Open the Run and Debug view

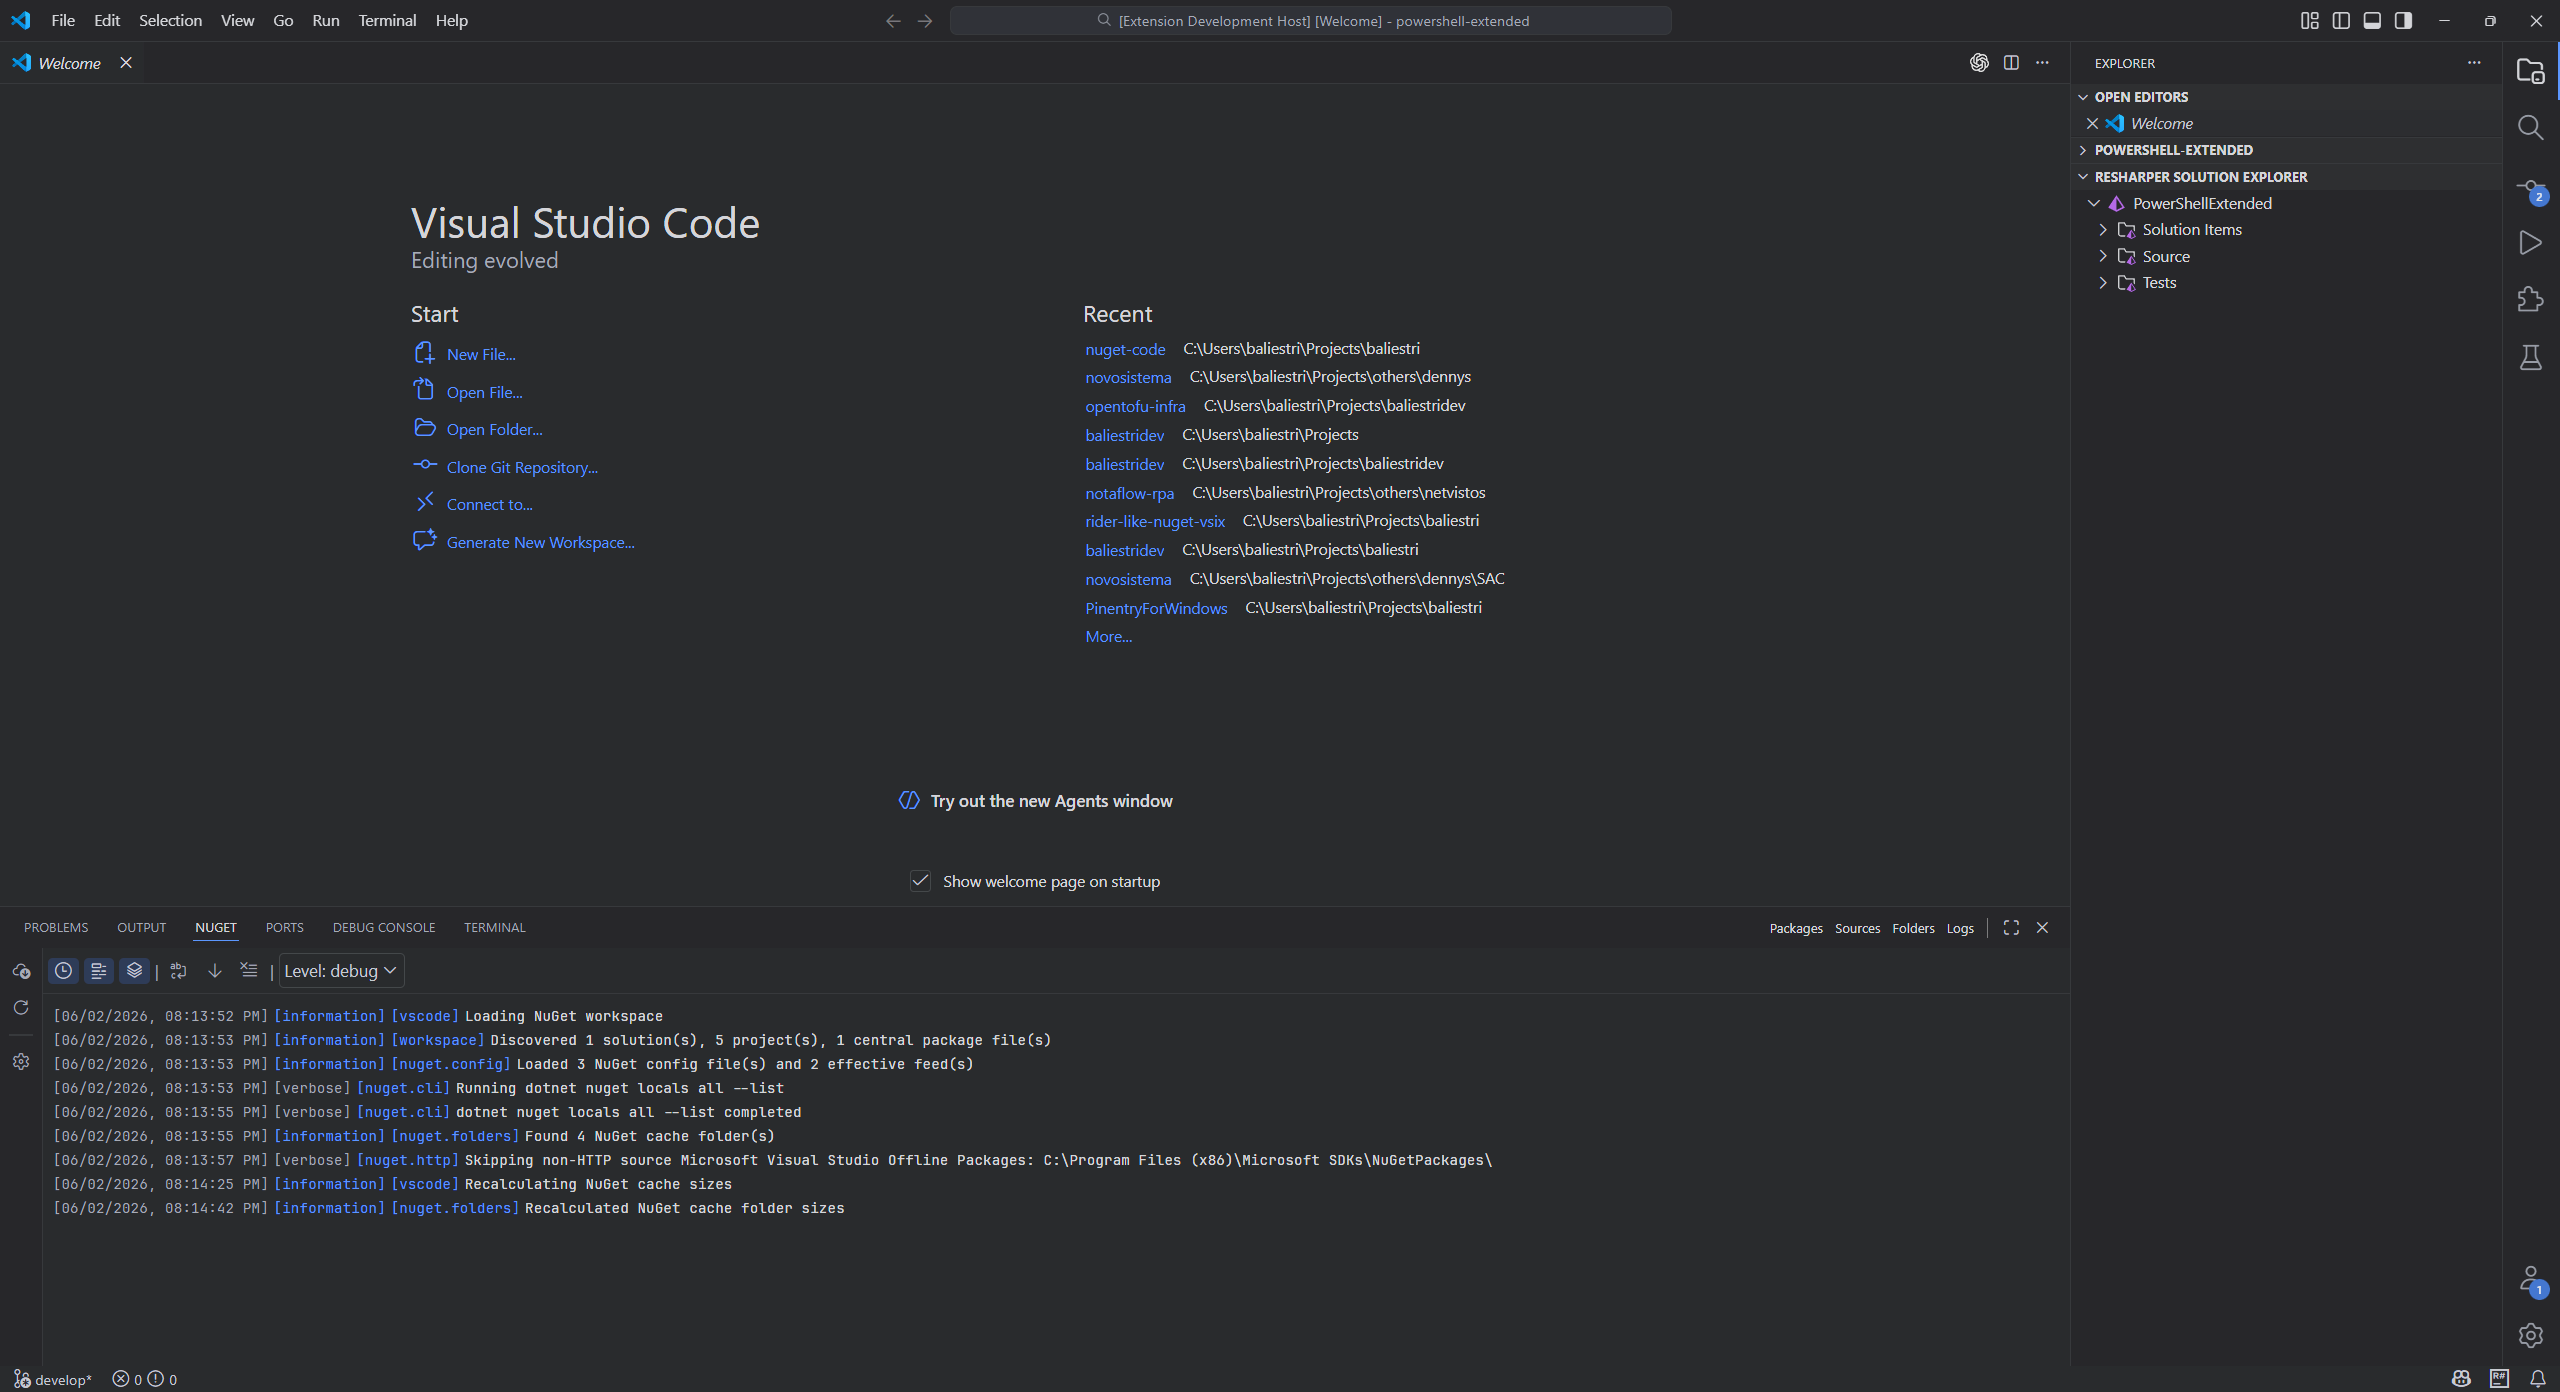2530,243
